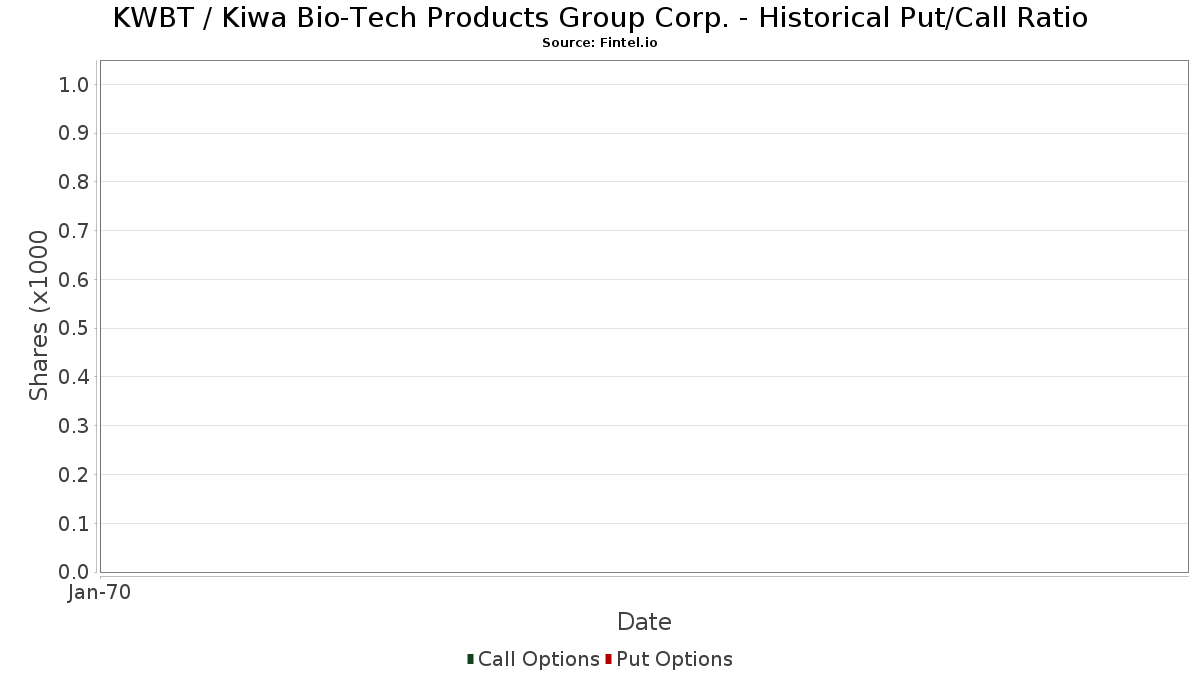Click the KWBT Historical Put/Call Ratio title
Screen dimensions: 1200x675
point(600,18)
